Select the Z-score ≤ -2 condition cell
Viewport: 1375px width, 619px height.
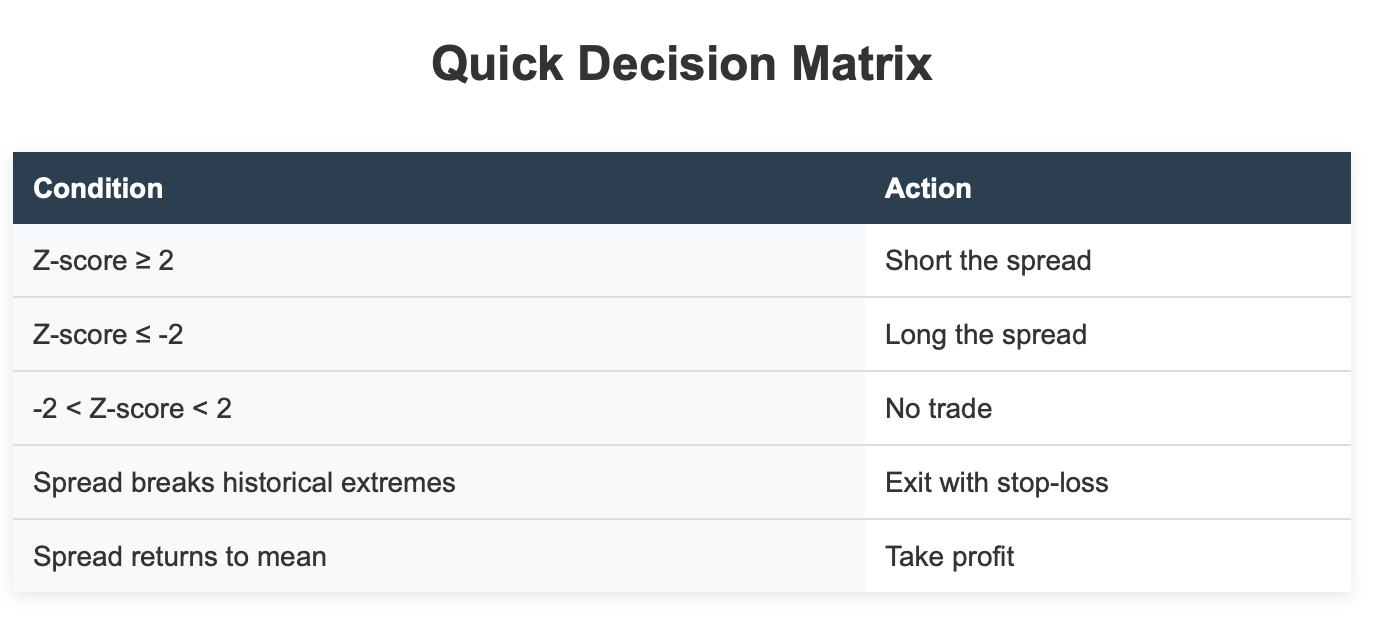[439, 334]
